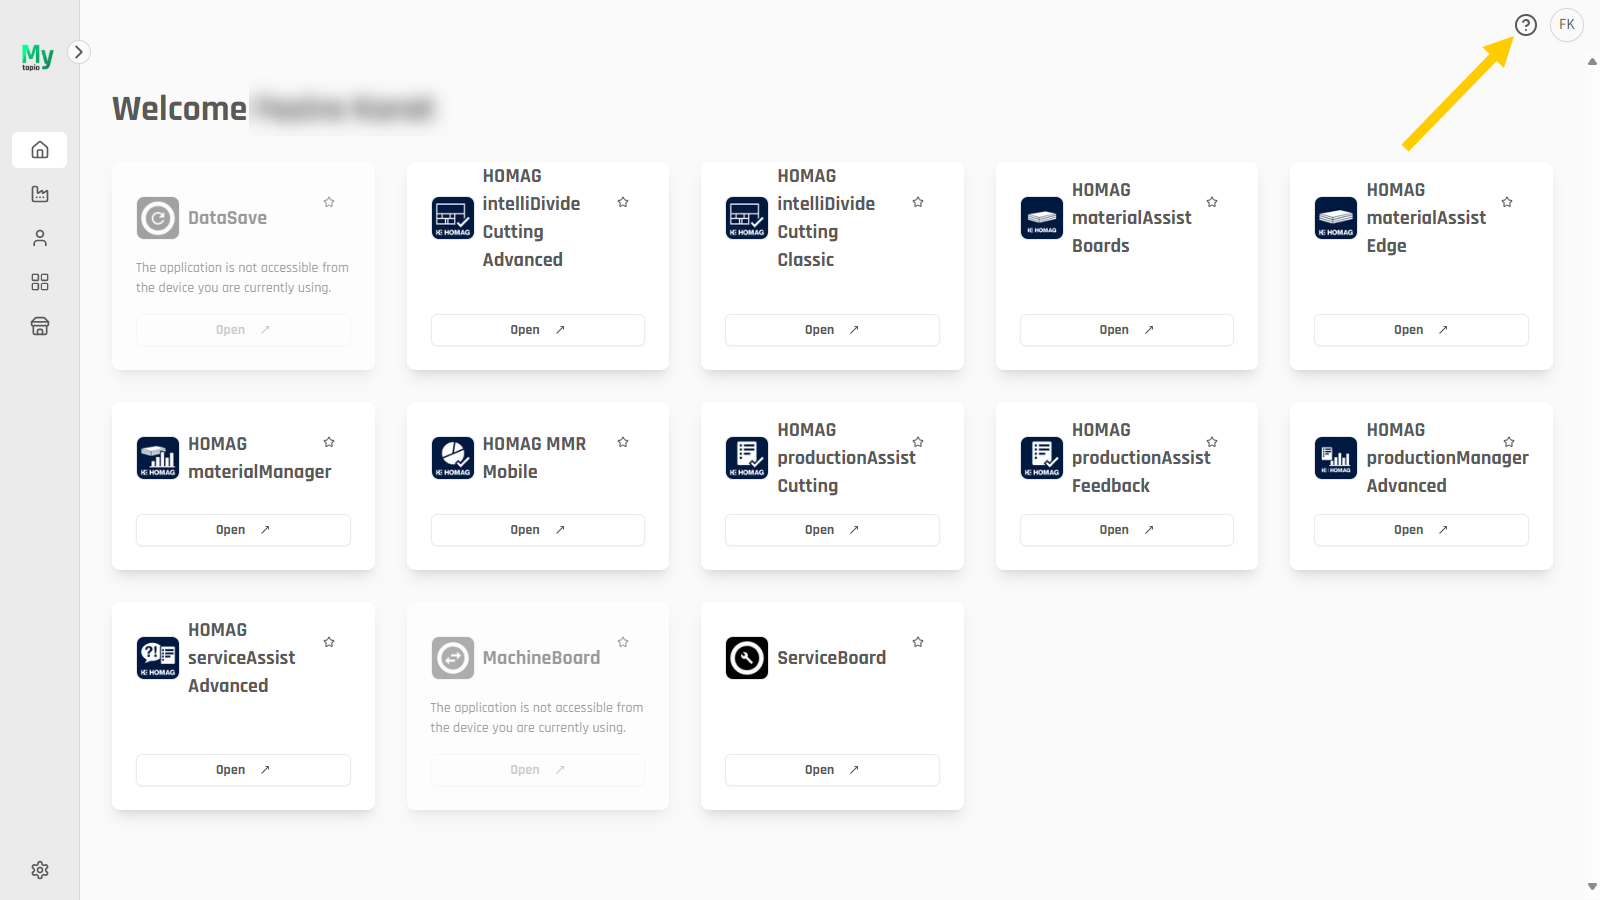
Task: Click the HOMAG serviceAssist Advanced app icon
Action: tap(158, 658)
